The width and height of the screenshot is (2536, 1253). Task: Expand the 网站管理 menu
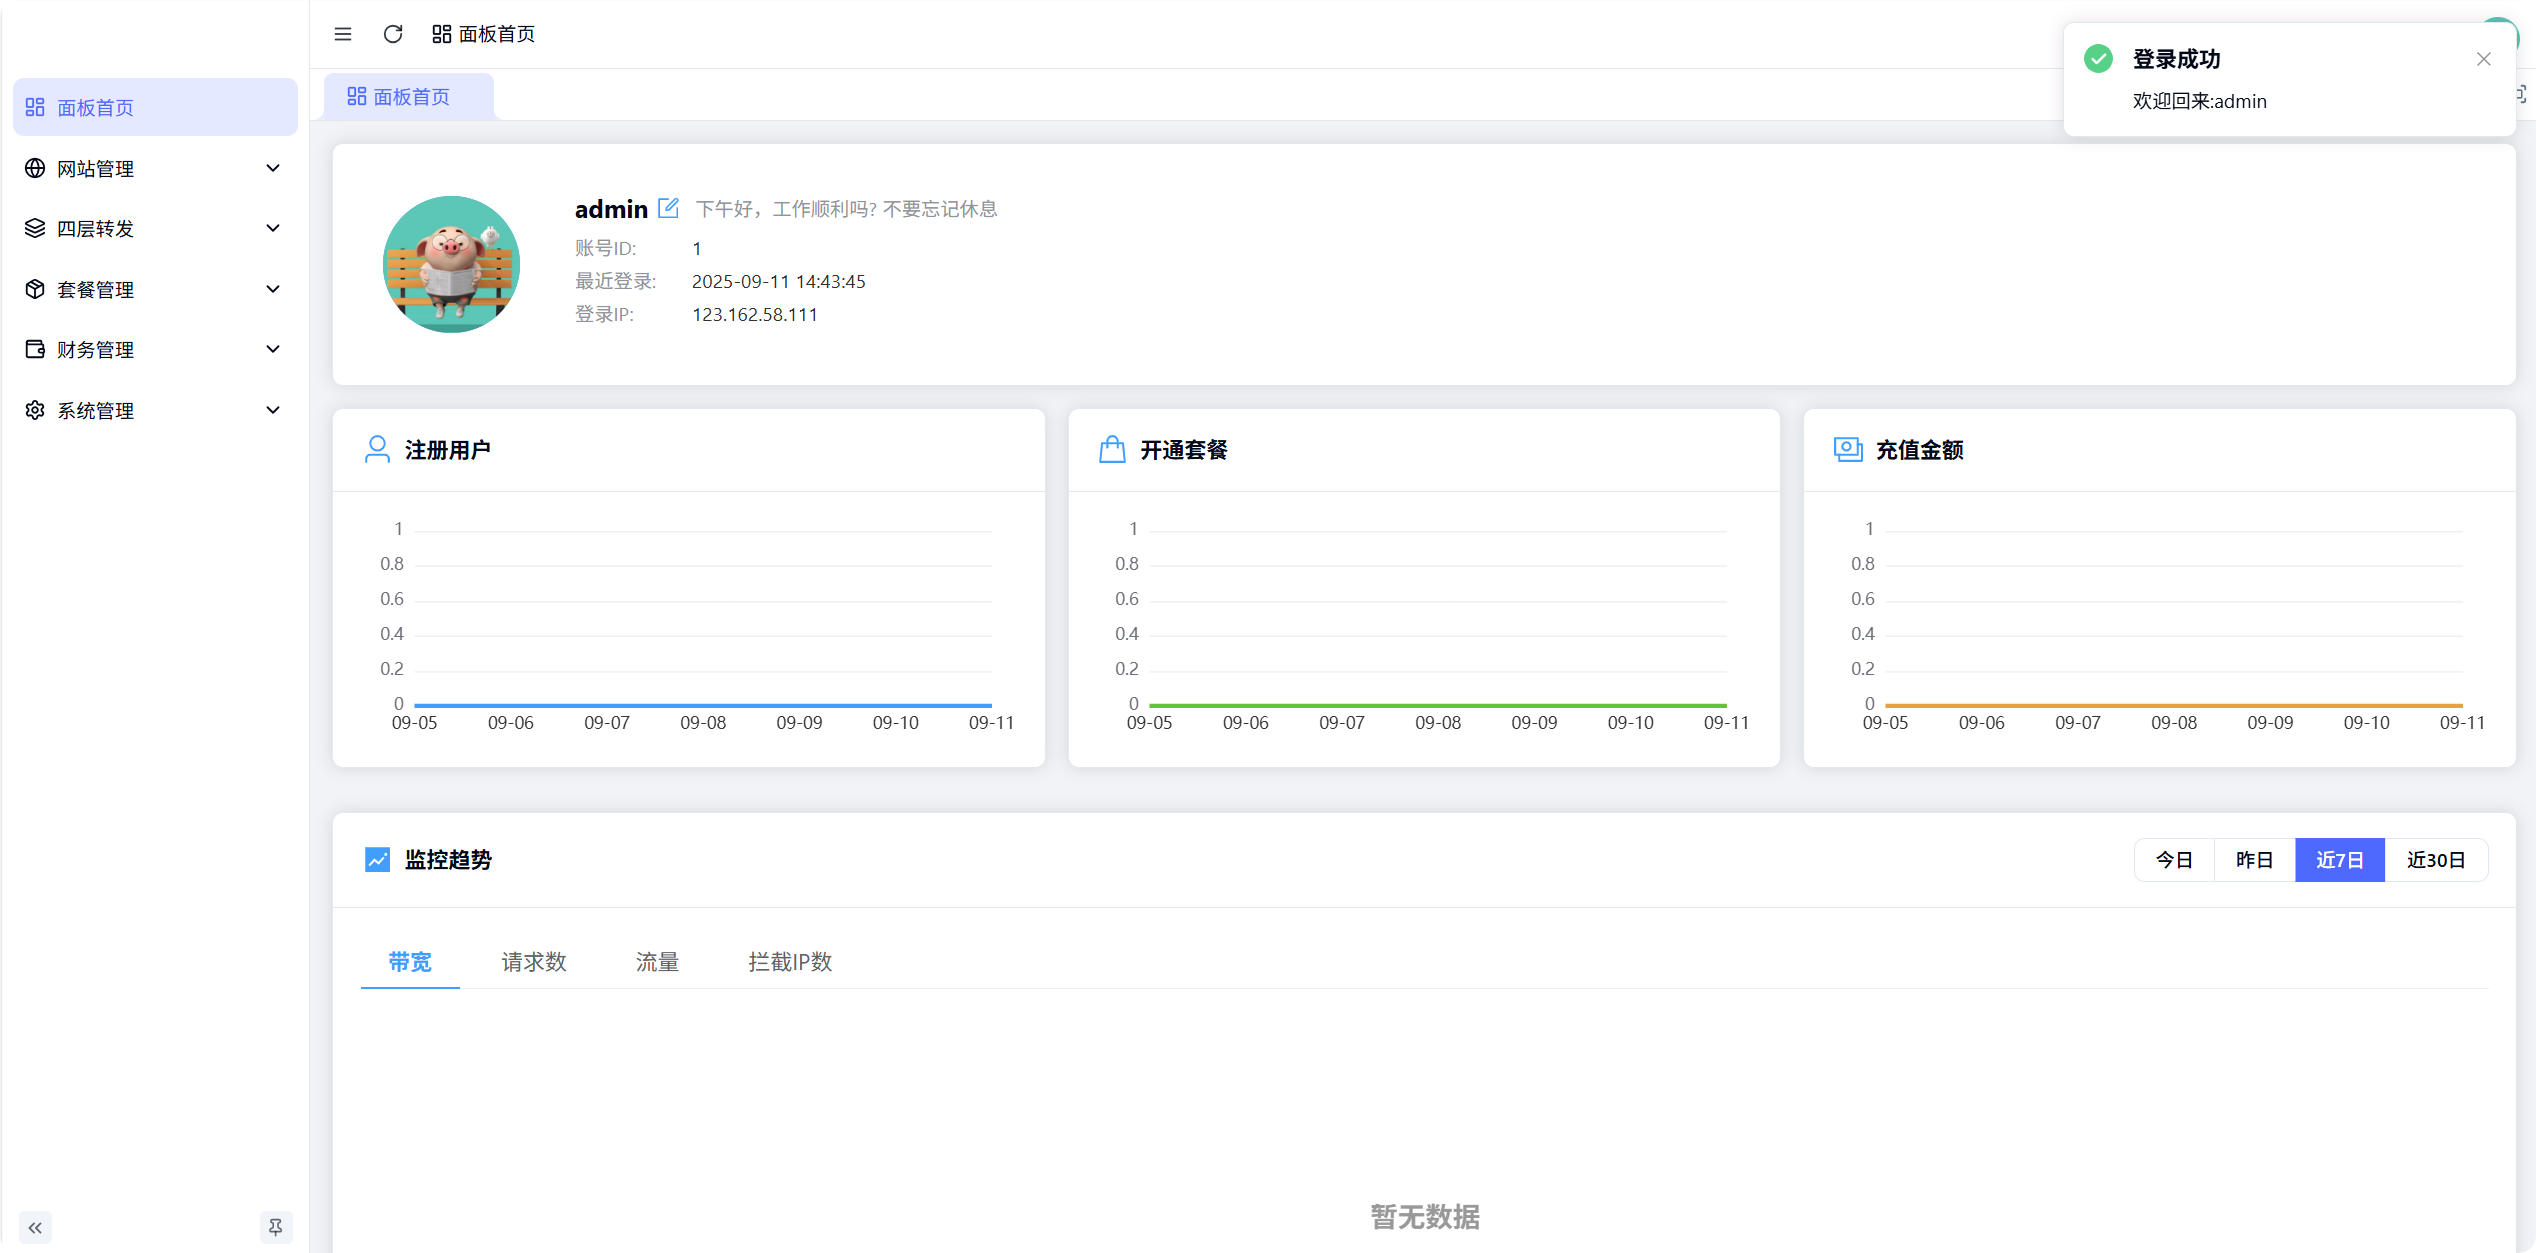[x=154, y=168]
